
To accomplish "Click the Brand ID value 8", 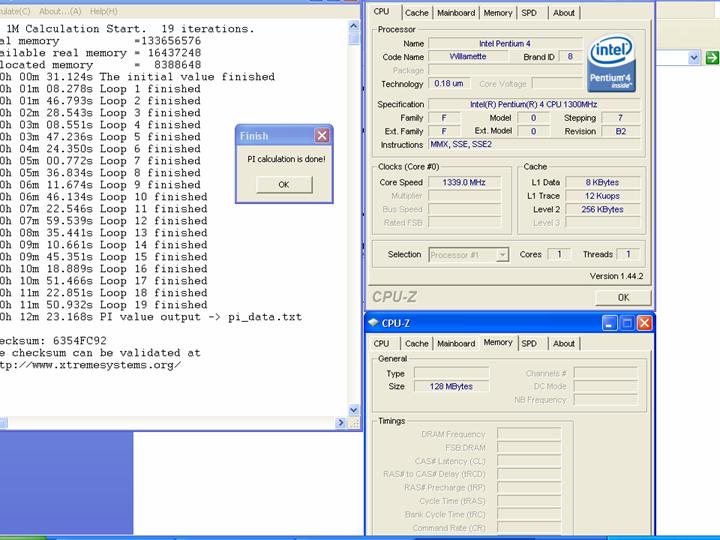I will [x=570, y=56].
